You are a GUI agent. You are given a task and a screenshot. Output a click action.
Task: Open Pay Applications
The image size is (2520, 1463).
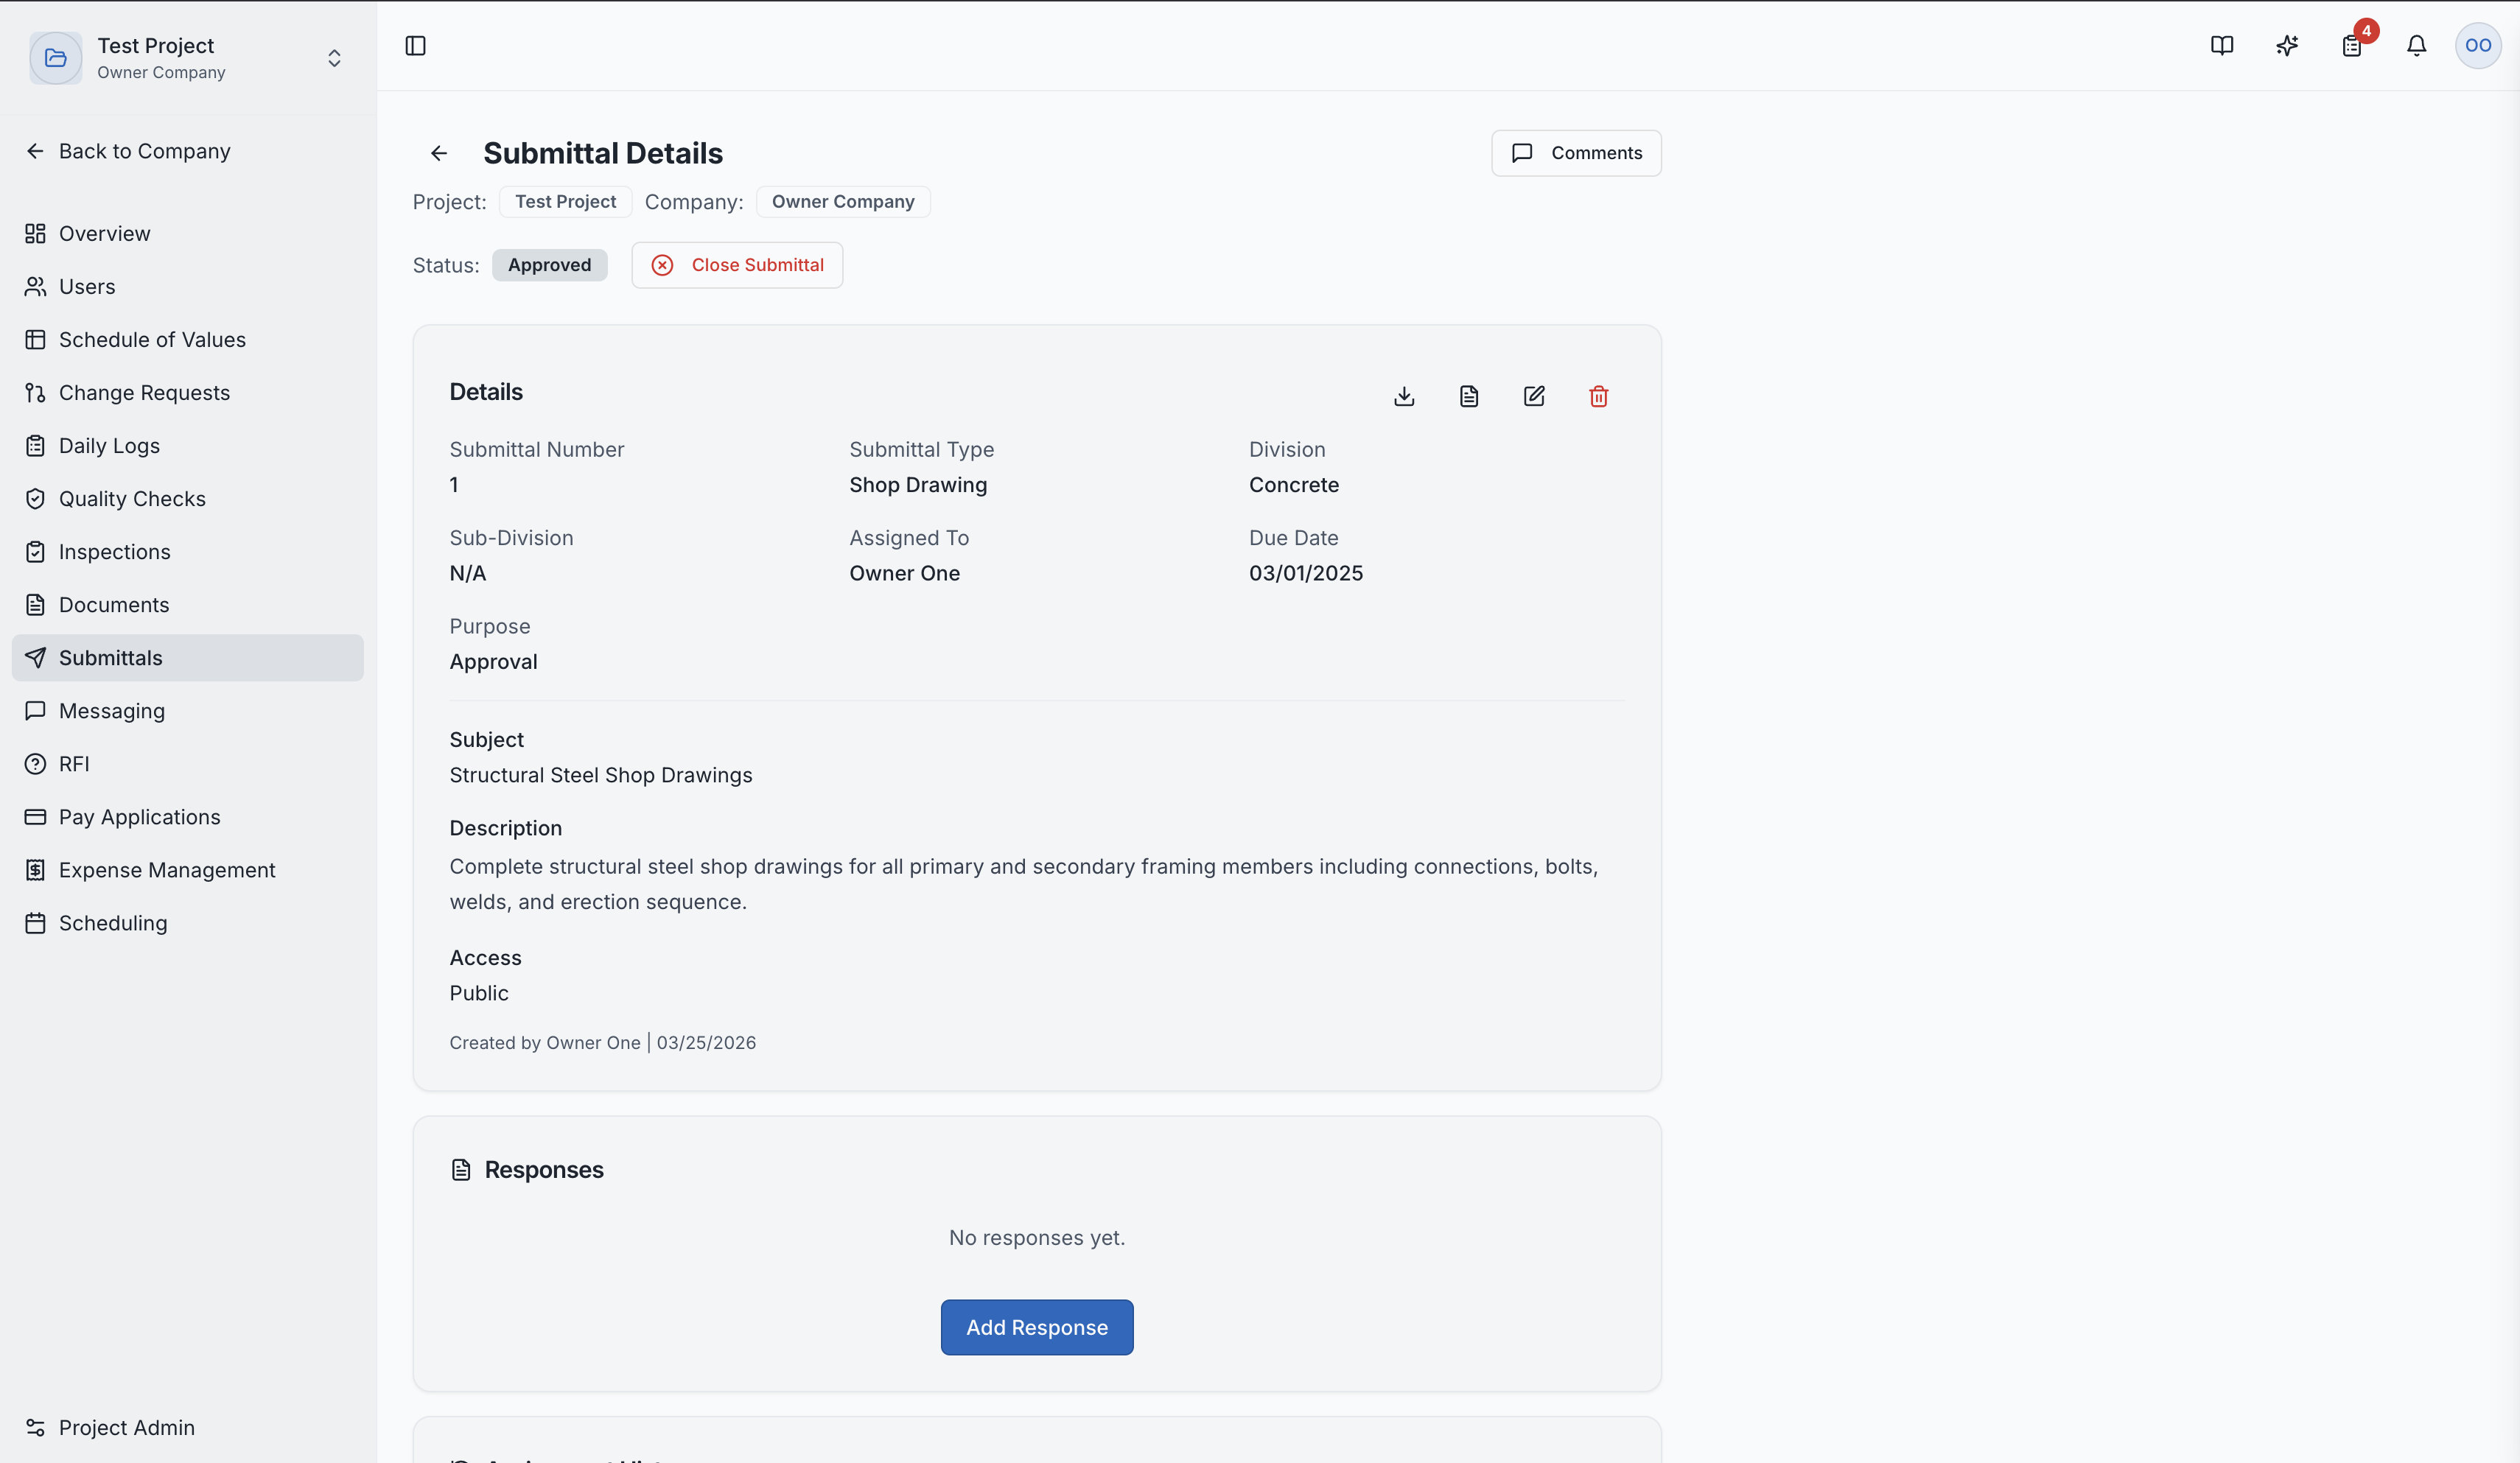188,816
